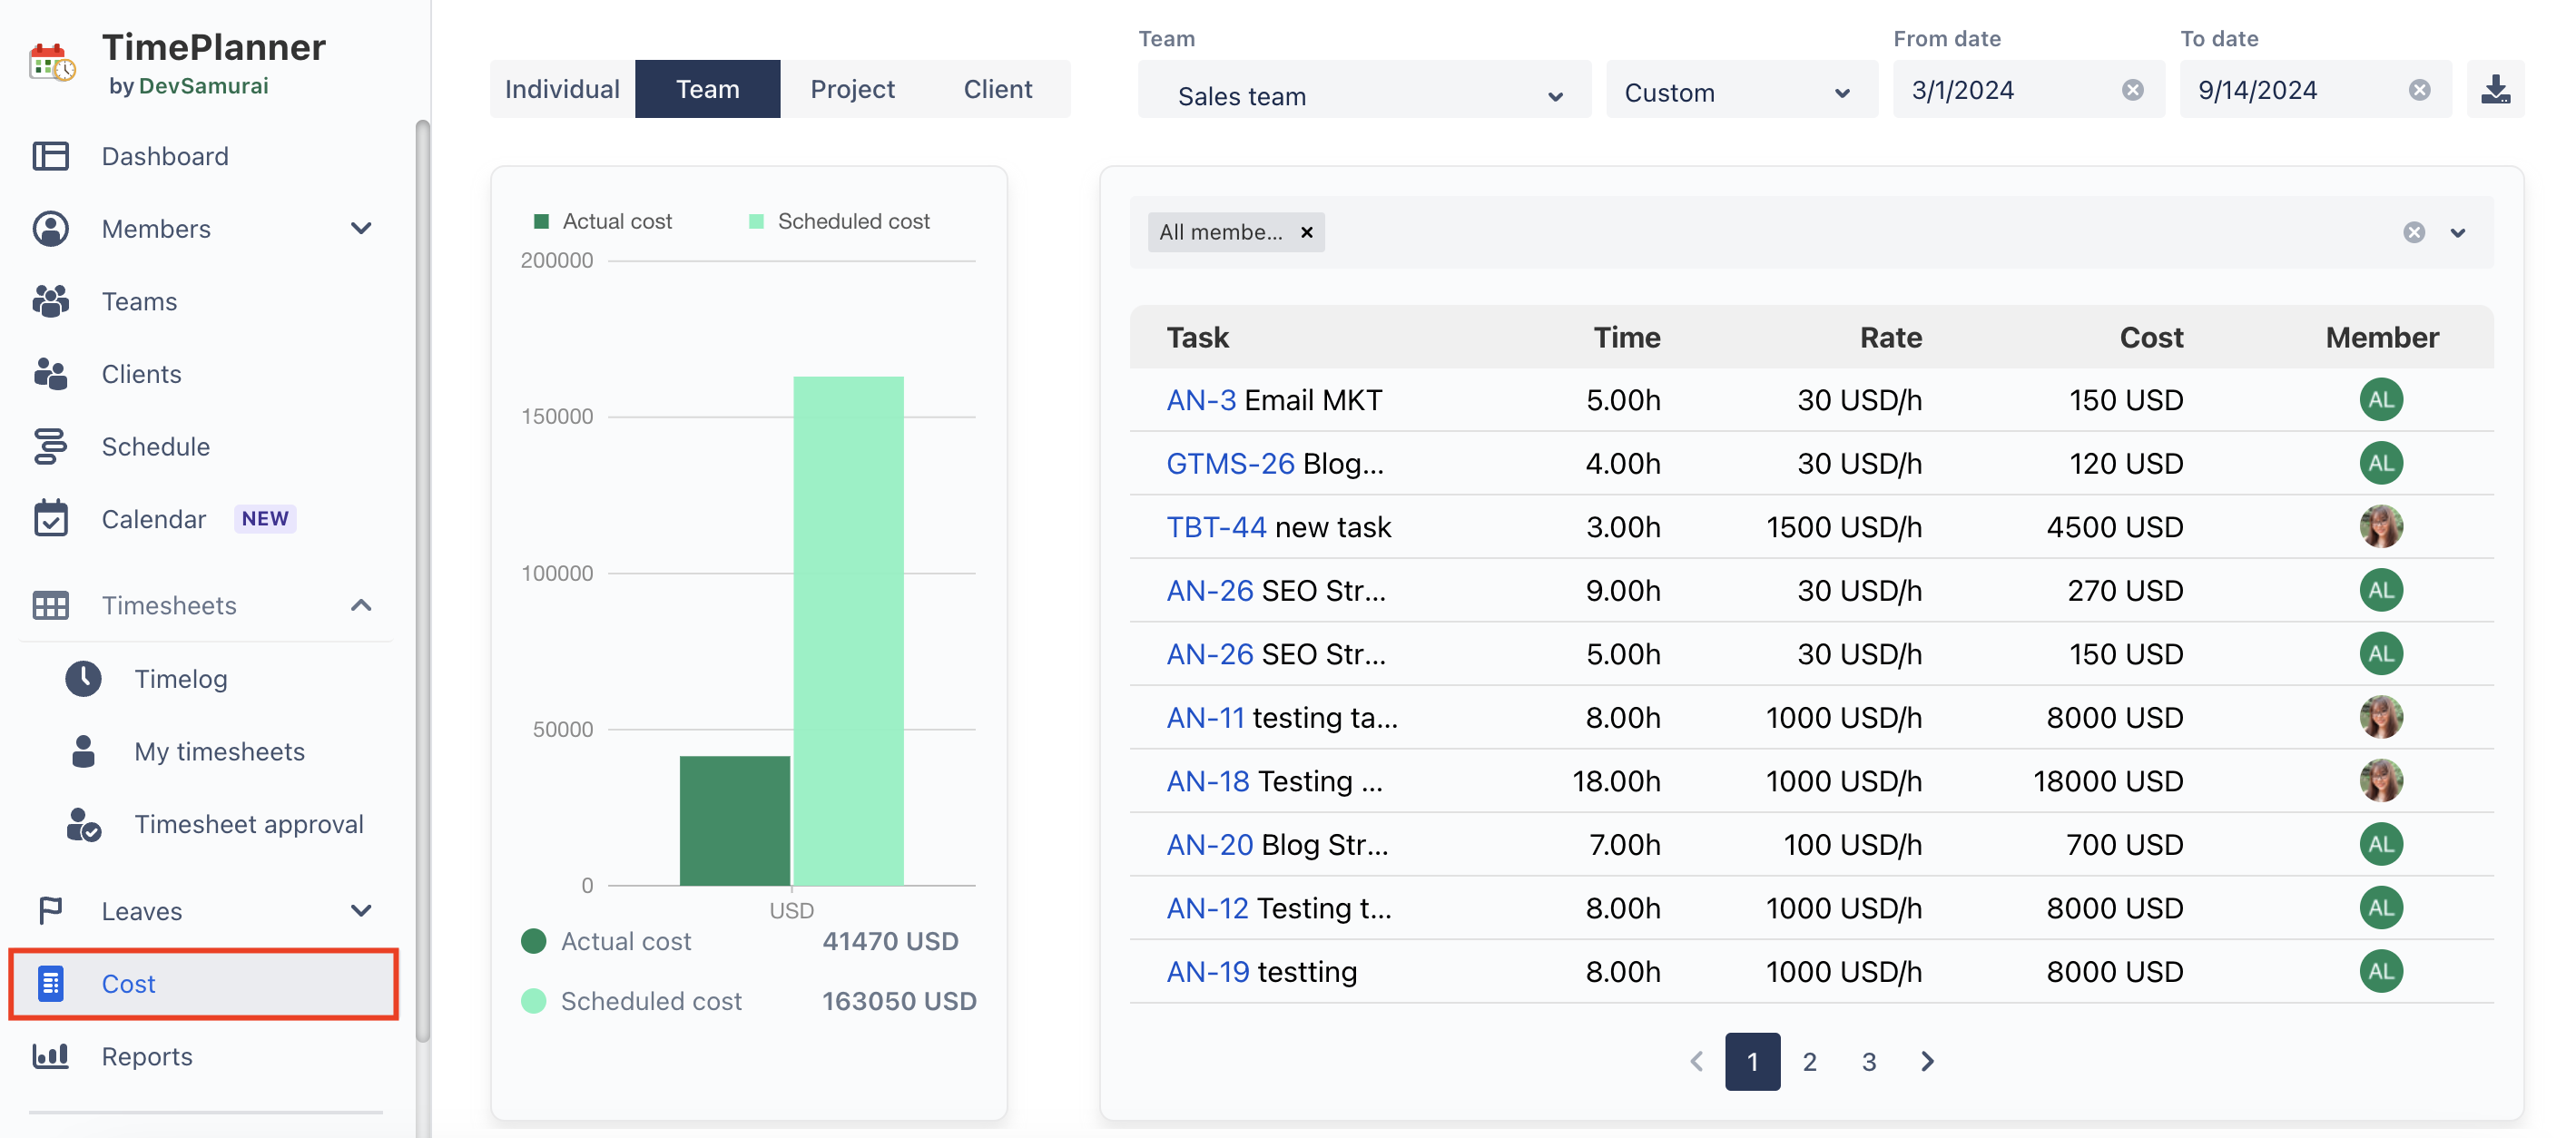Click the download export icon
Screen dimensions: 2576x1138
pos(2494,90)
